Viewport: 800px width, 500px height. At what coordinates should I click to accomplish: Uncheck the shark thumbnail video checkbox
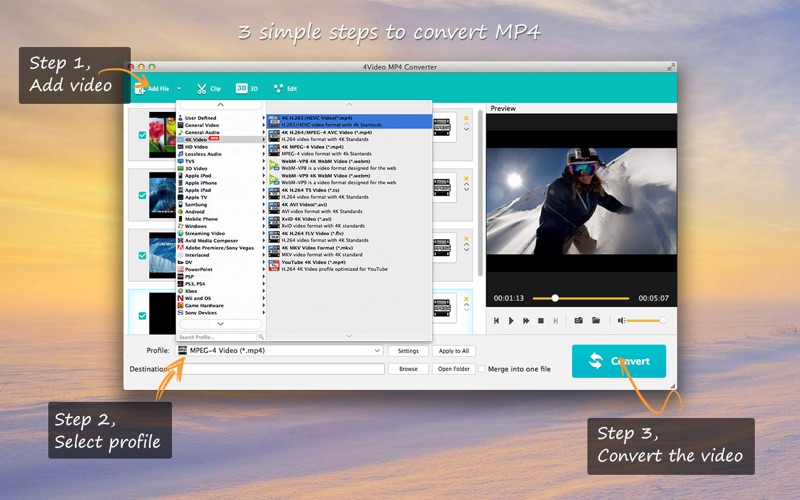point(142,195)
